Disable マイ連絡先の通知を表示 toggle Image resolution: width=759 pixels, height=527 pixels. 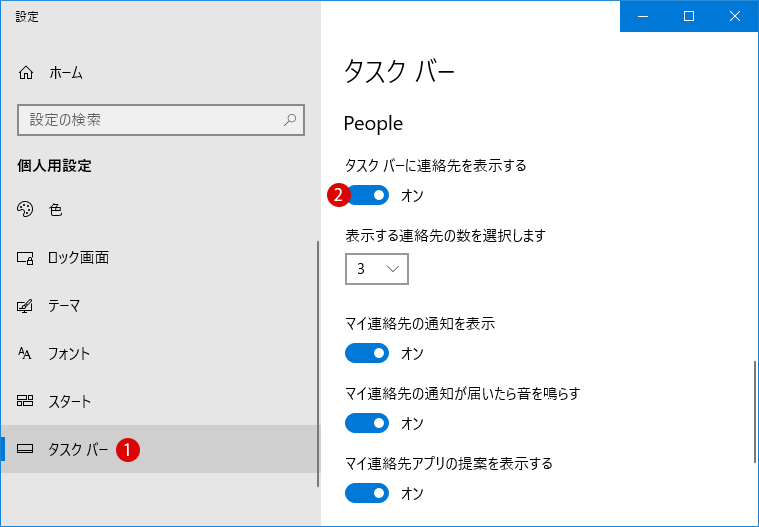(366, 353)
